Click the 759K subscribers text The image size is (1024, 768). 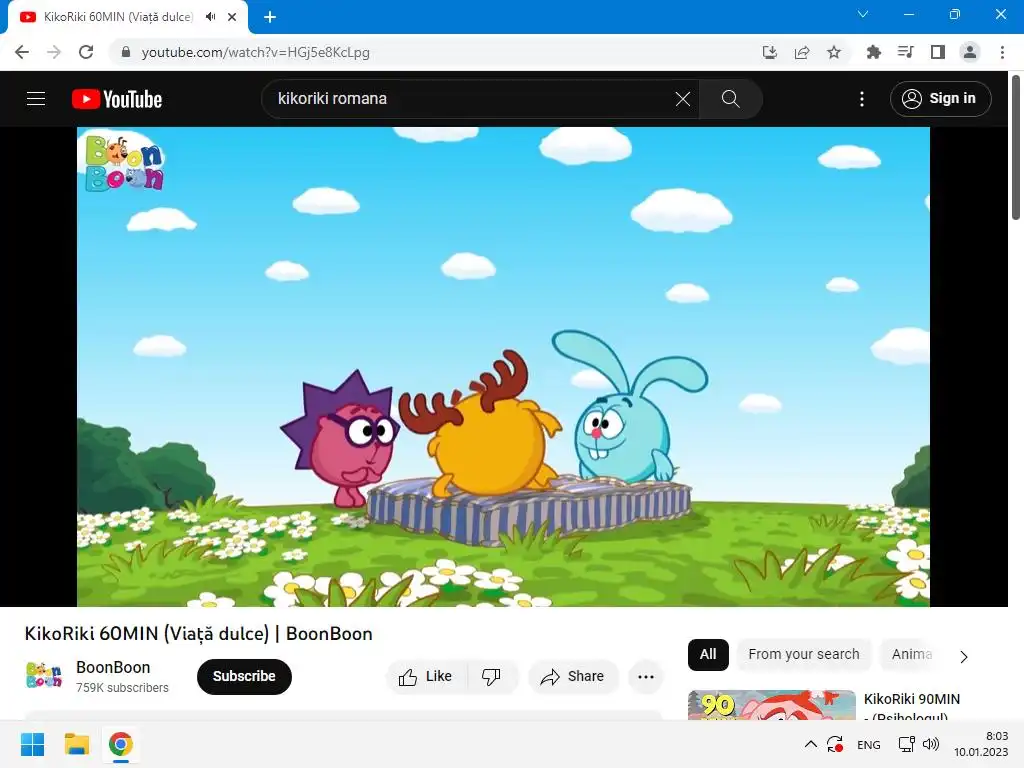(122, 688)
